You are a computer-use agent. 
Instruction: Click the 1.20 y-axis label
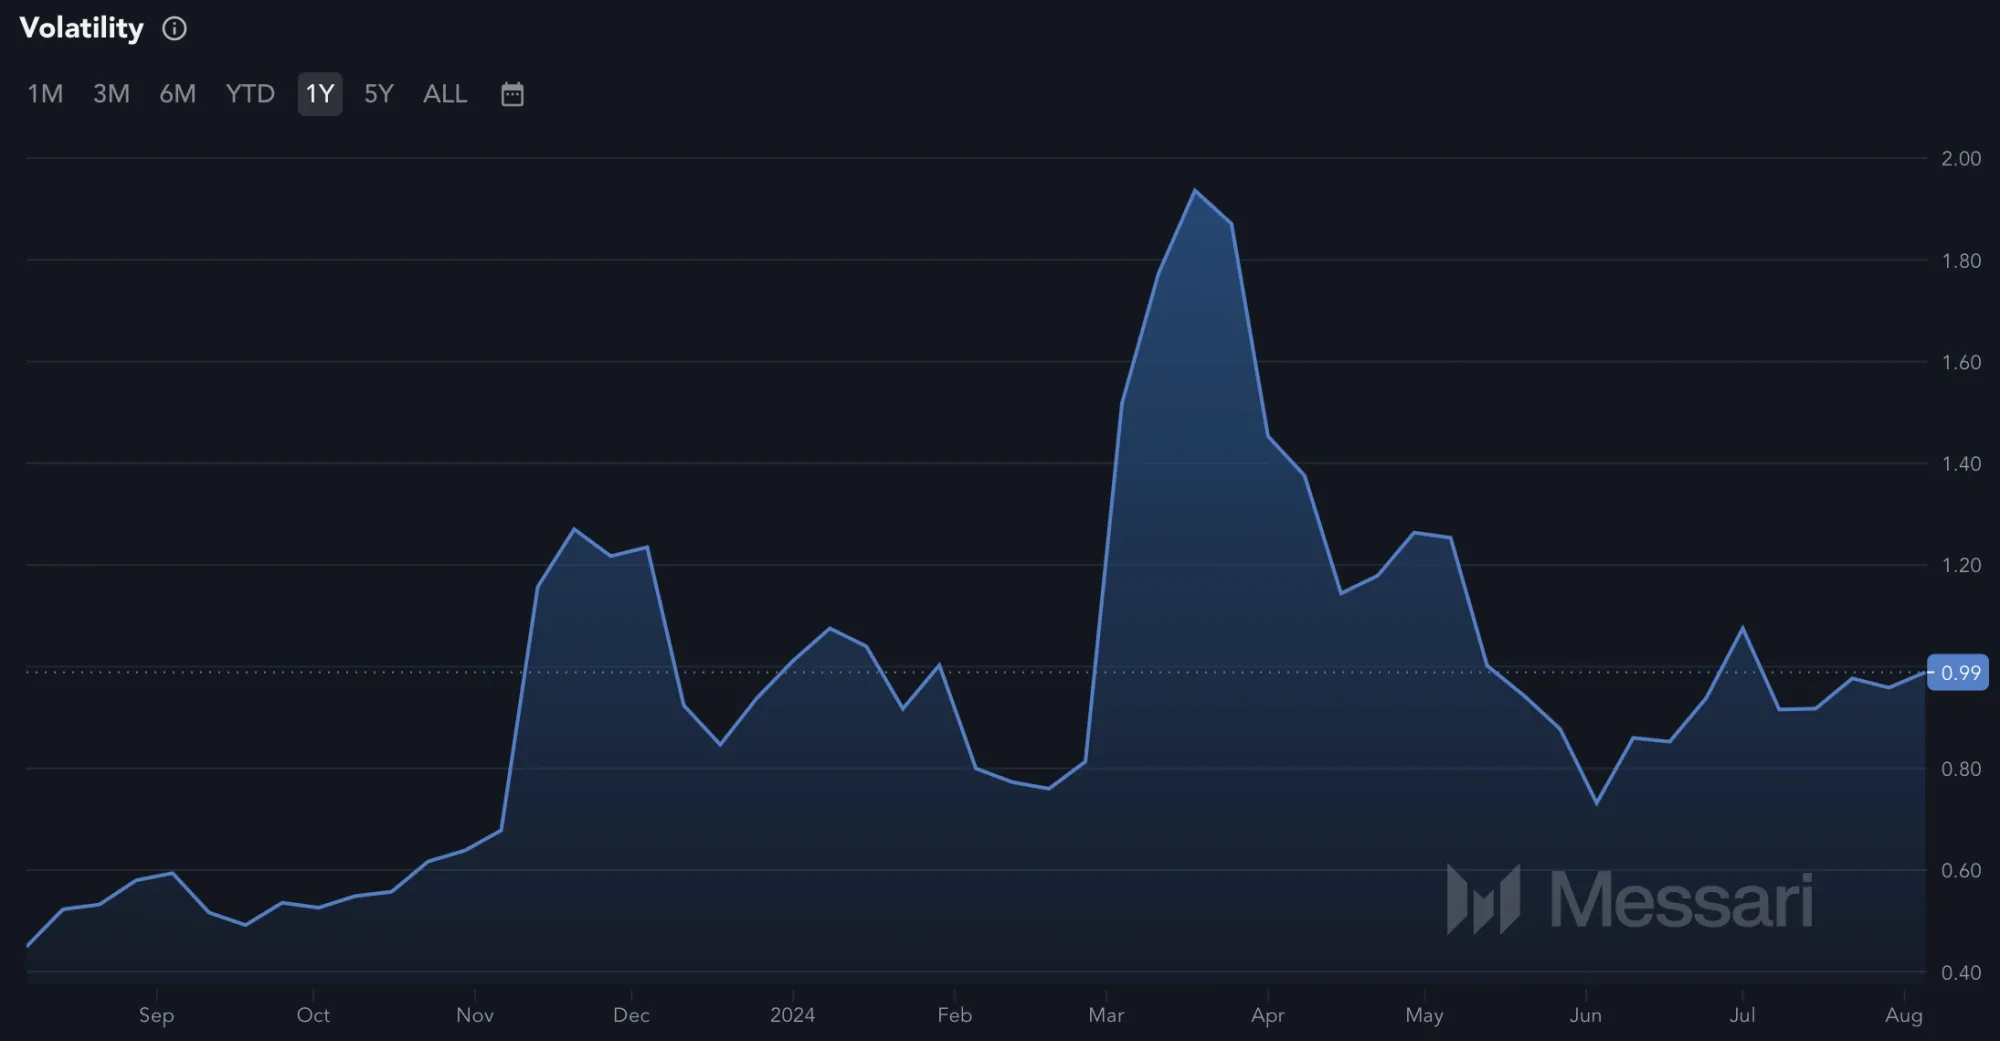tap(1961, 565)
